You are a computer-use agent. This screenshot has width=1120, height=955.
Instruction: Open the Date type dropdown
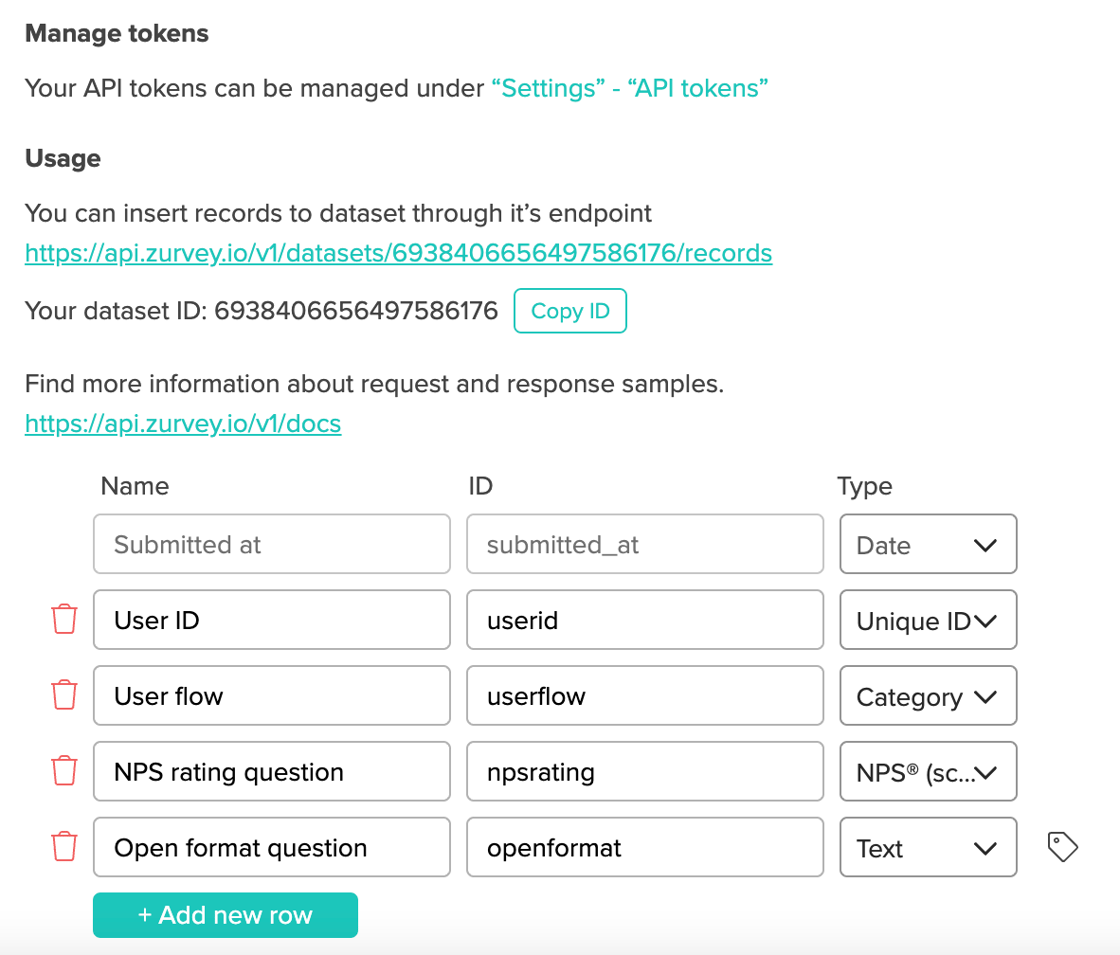(x=928, y=544)
